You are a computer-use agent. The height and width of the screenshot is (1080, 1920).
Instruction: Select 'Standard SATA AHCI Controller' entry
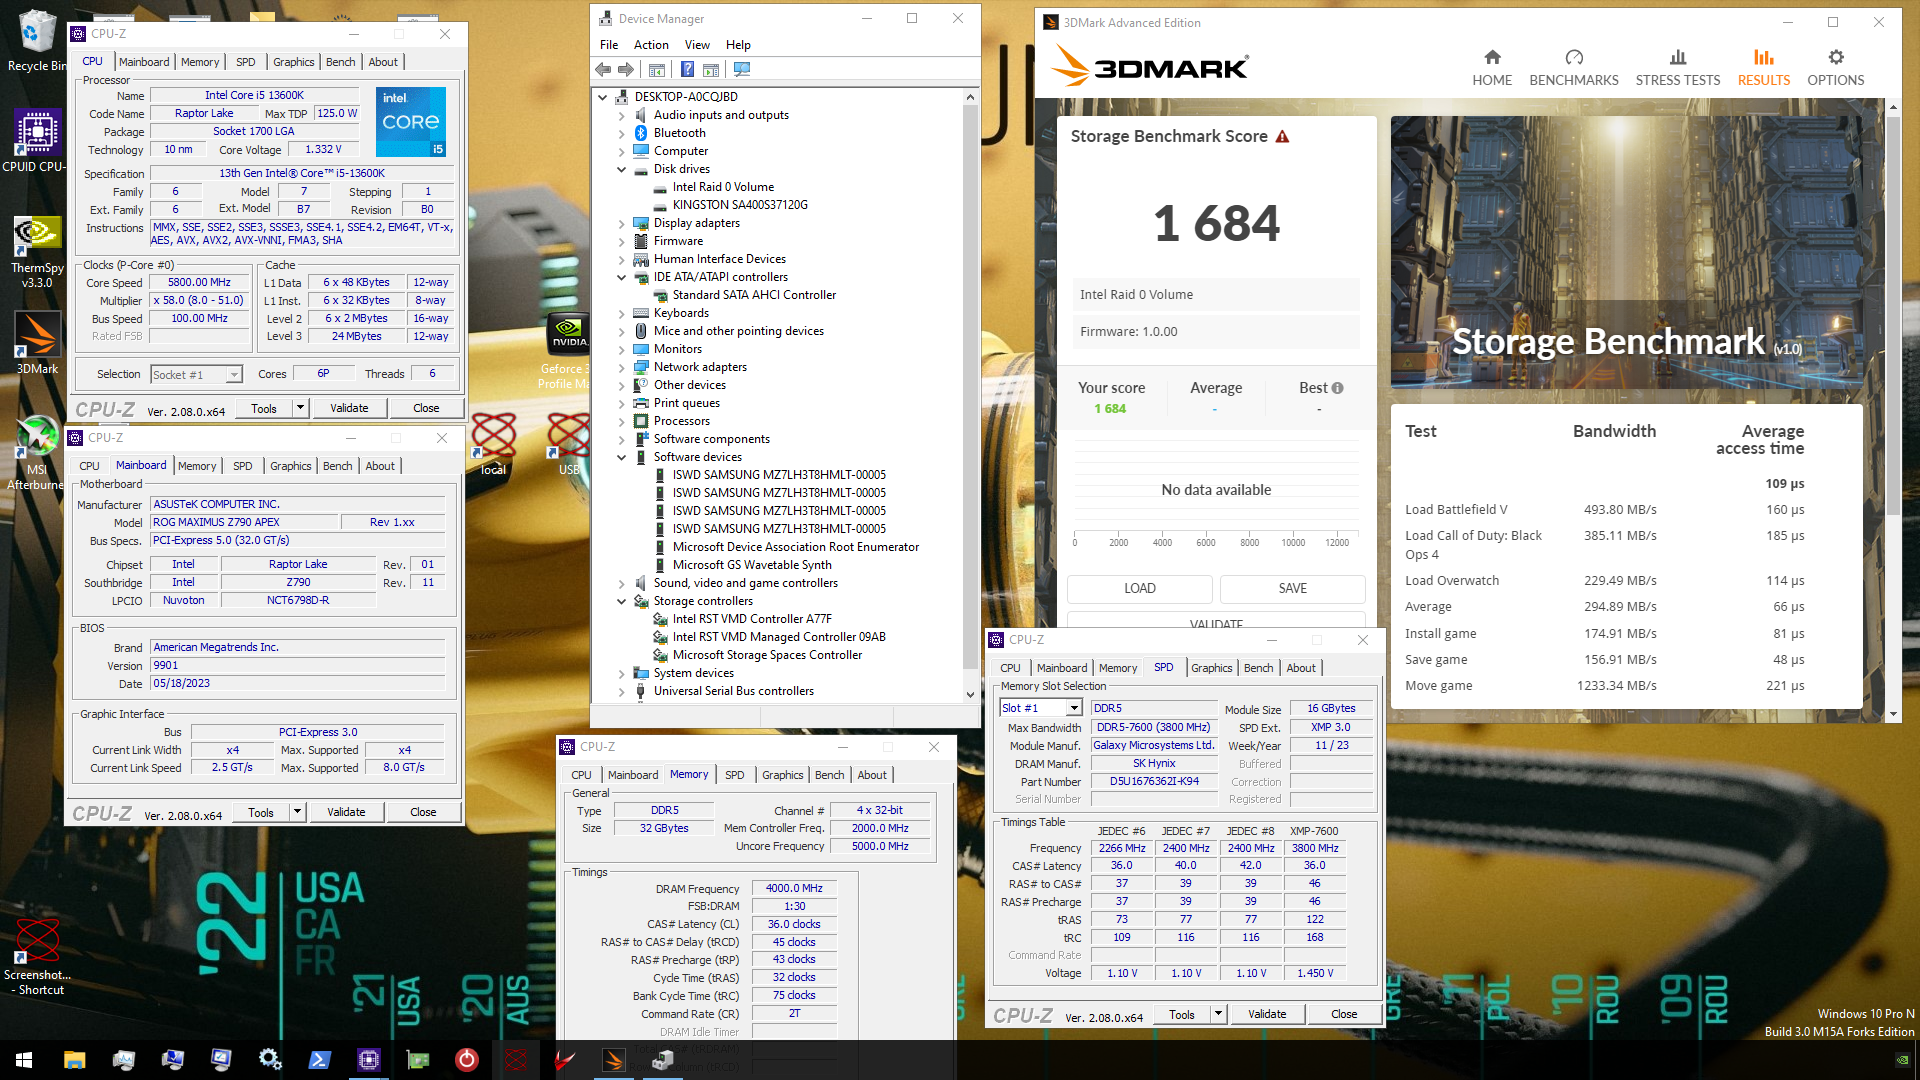pos(754,296)
